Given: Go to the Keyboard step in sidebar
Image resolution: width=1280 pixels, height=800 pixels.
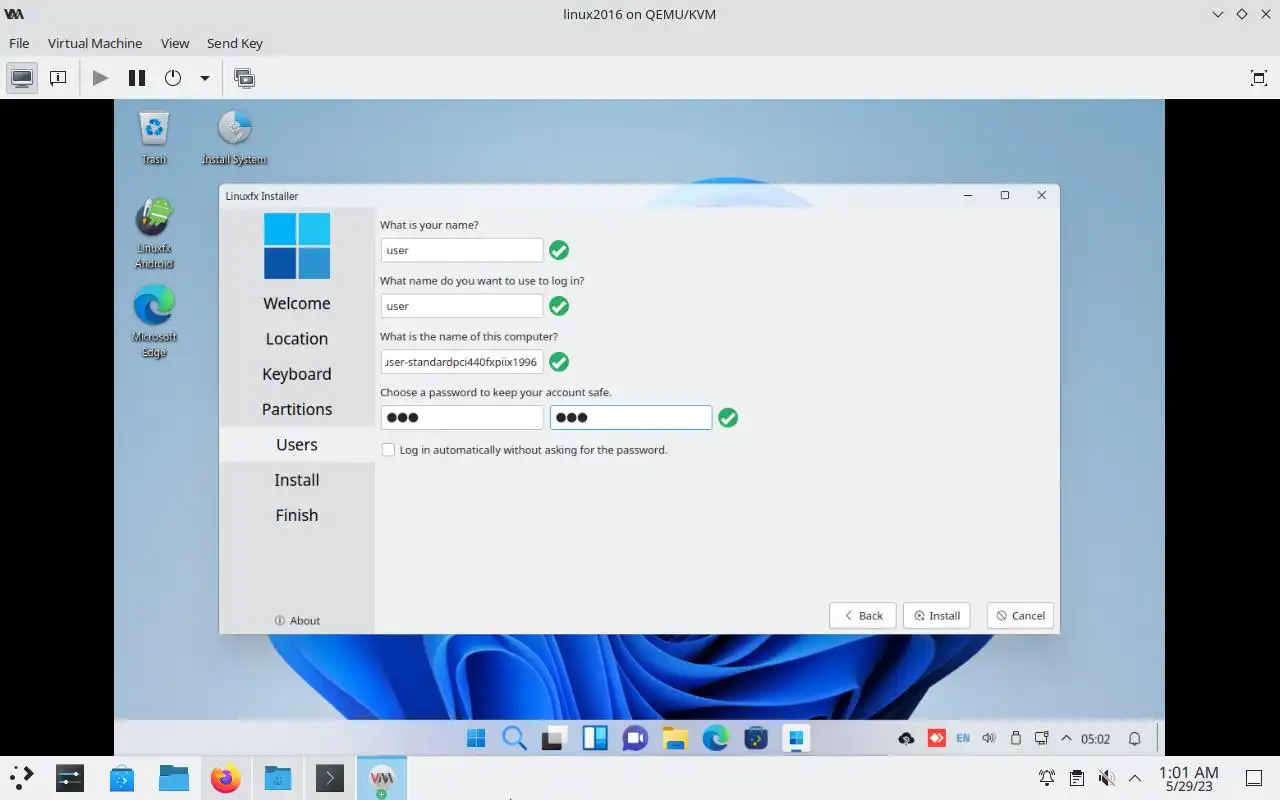Looking at the screenshot, I should (297, 374).
